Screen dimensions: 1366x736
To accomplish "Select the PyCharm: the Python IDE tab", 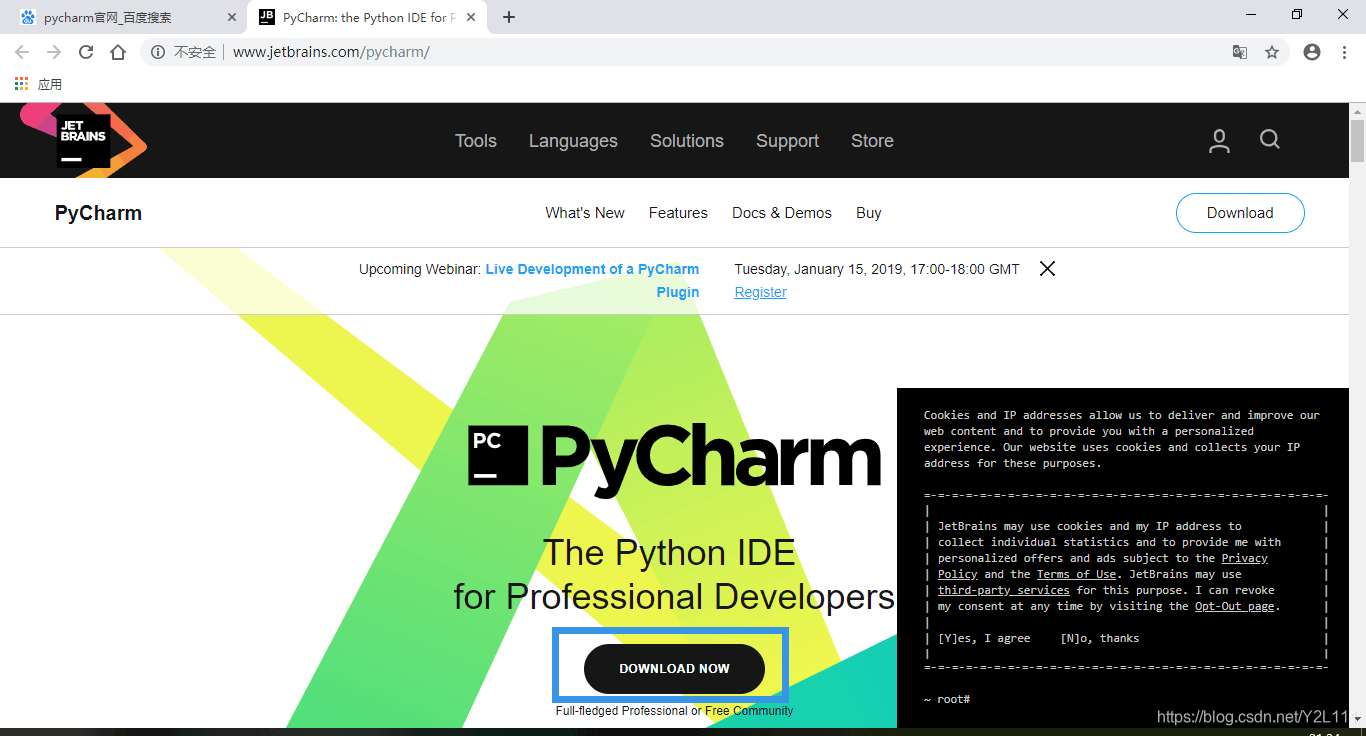I will (368, 17).
